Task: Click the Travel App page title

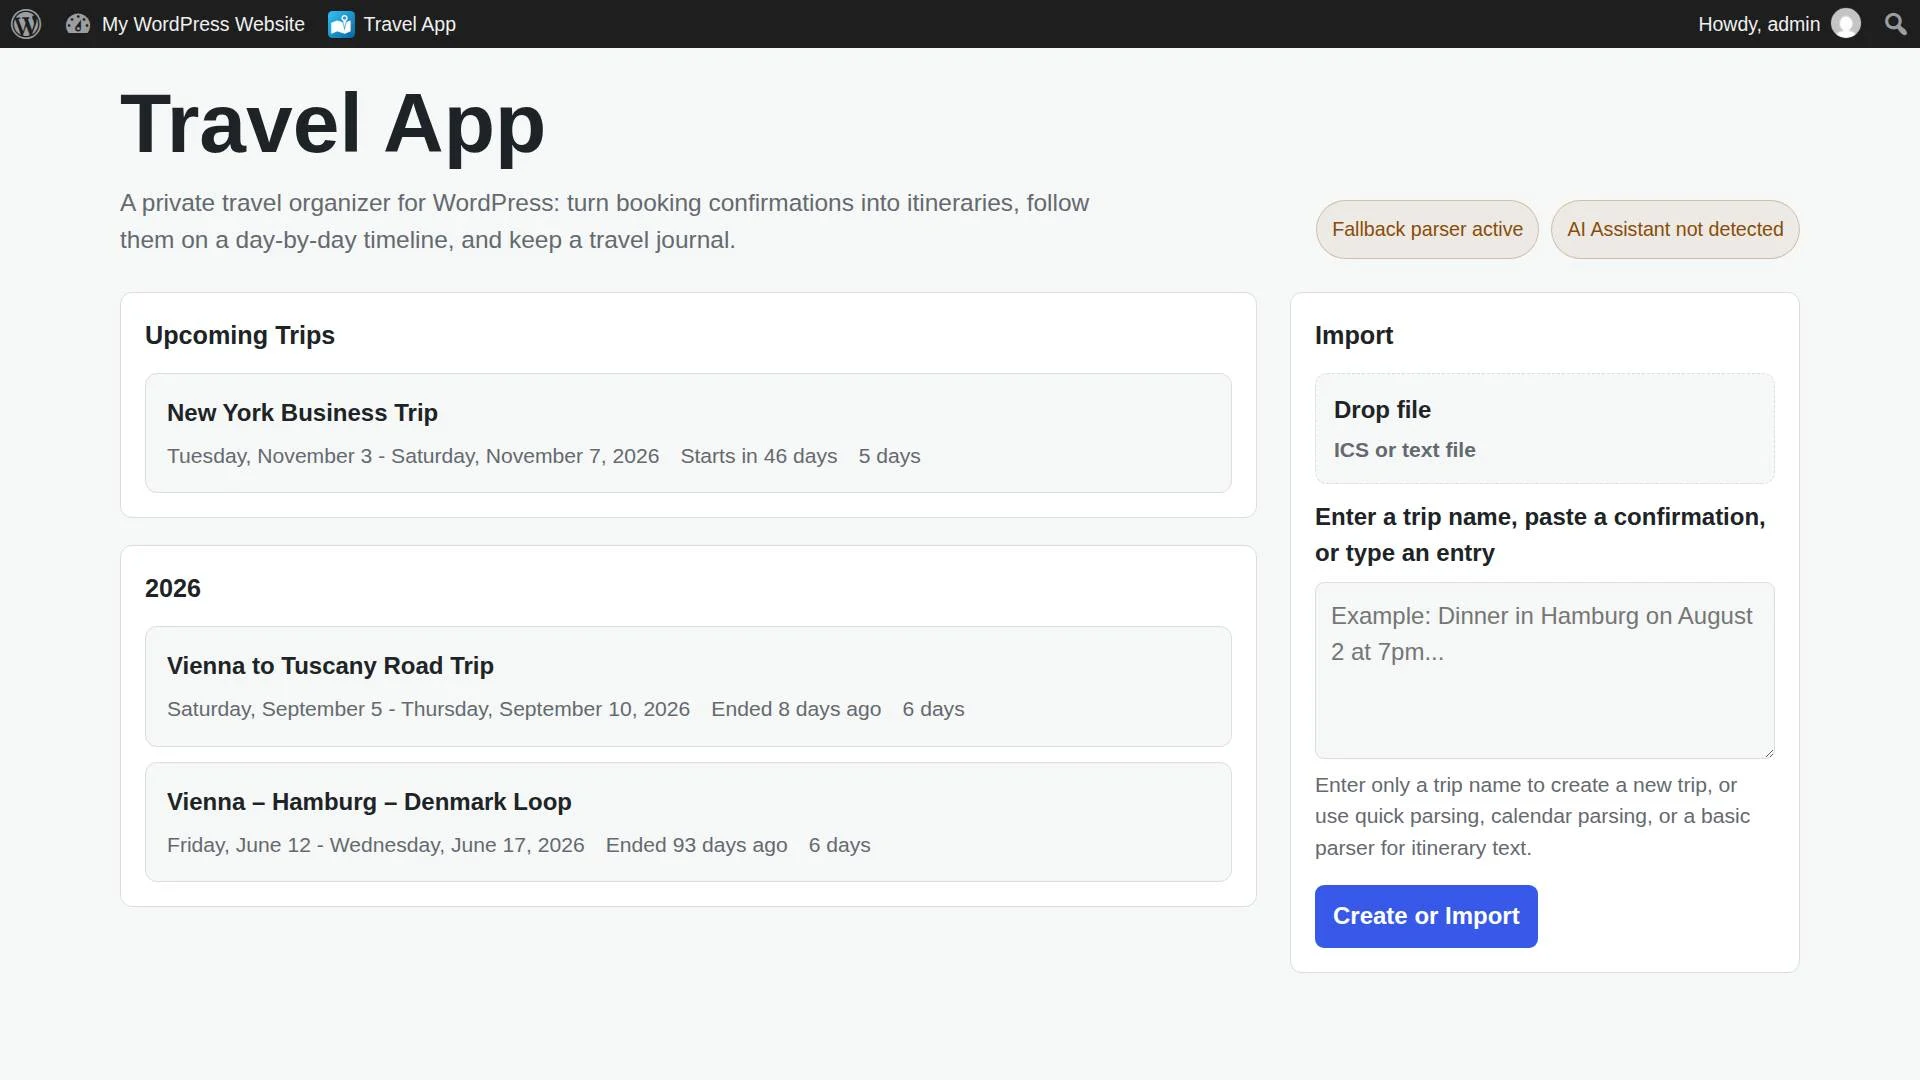Action: [332, 124]
